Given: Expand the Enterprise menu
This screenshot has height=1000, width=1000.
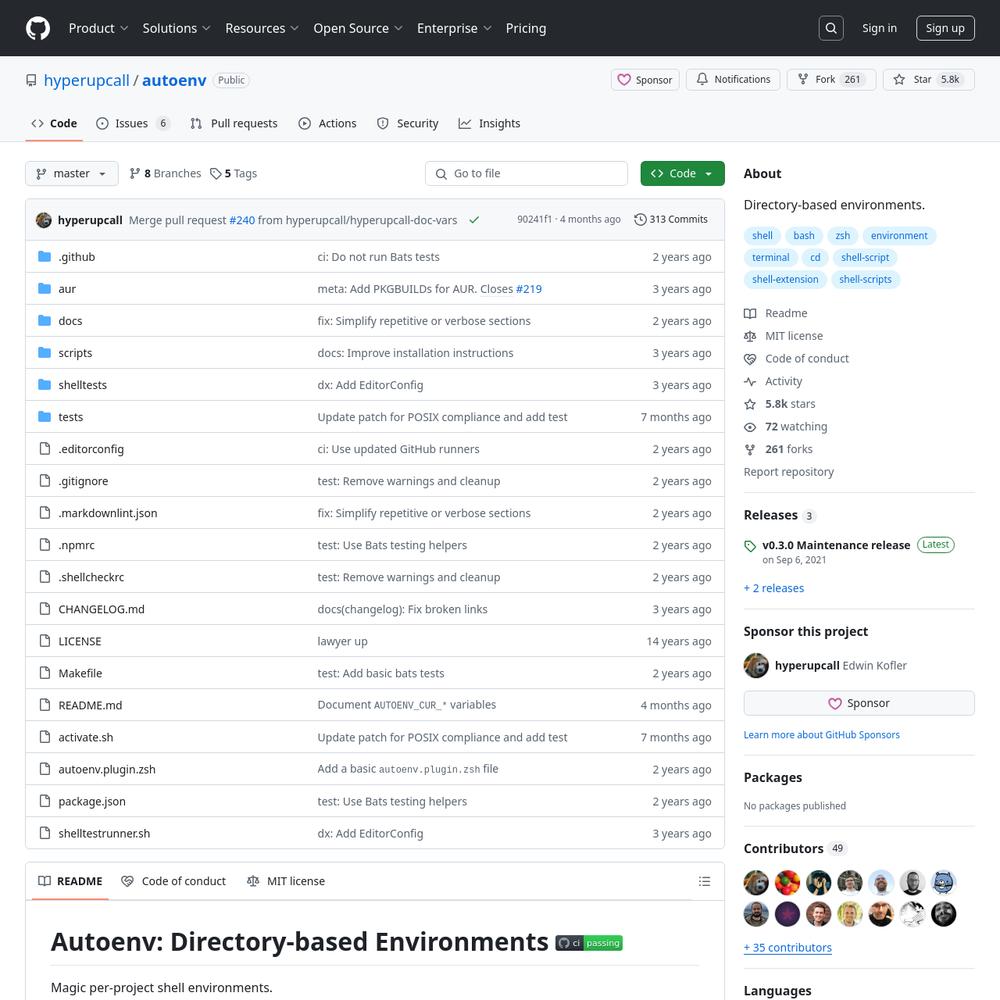Looking at the screenshot, I should coord(454,28).
